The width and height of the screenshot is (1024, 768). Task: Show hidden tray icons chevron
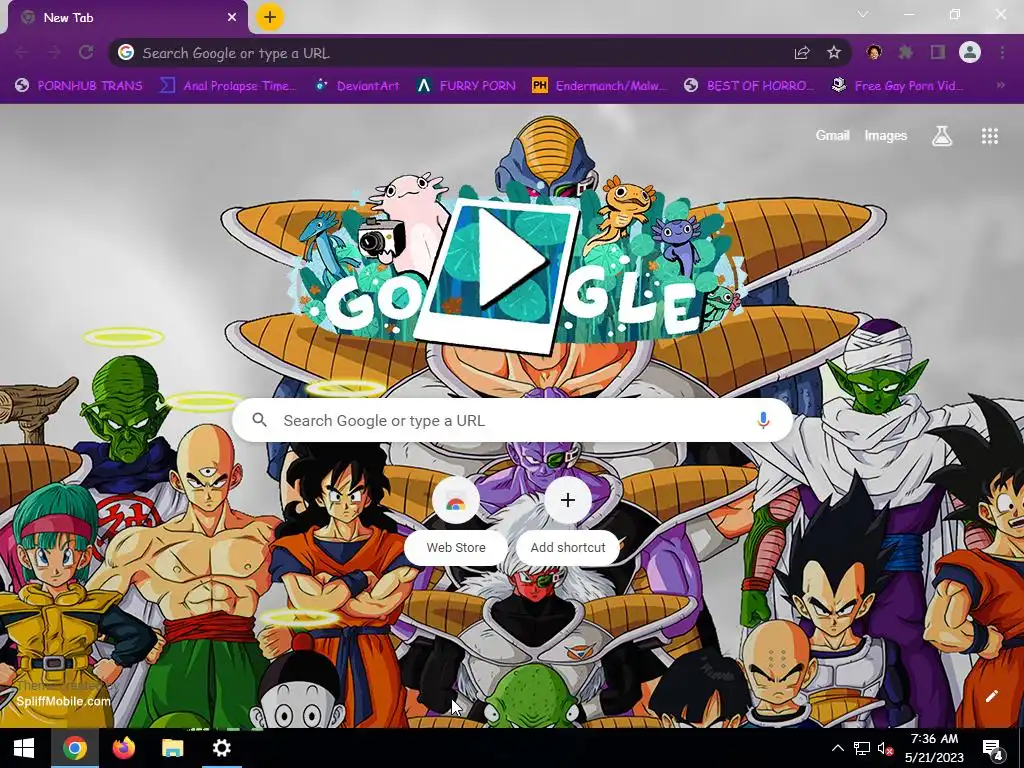pos(837,748)
